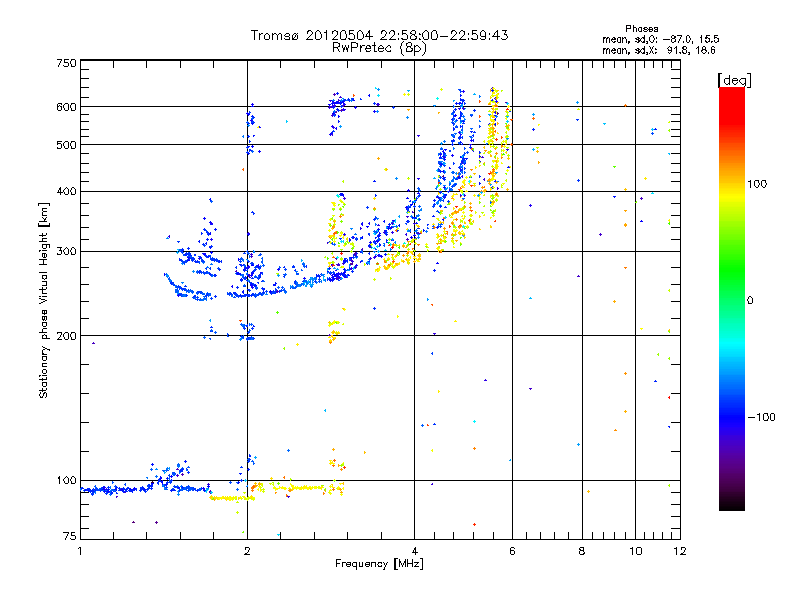800x600 pixels.
Task: Click the y-axis tick '100'
Action: coord(66,480)
